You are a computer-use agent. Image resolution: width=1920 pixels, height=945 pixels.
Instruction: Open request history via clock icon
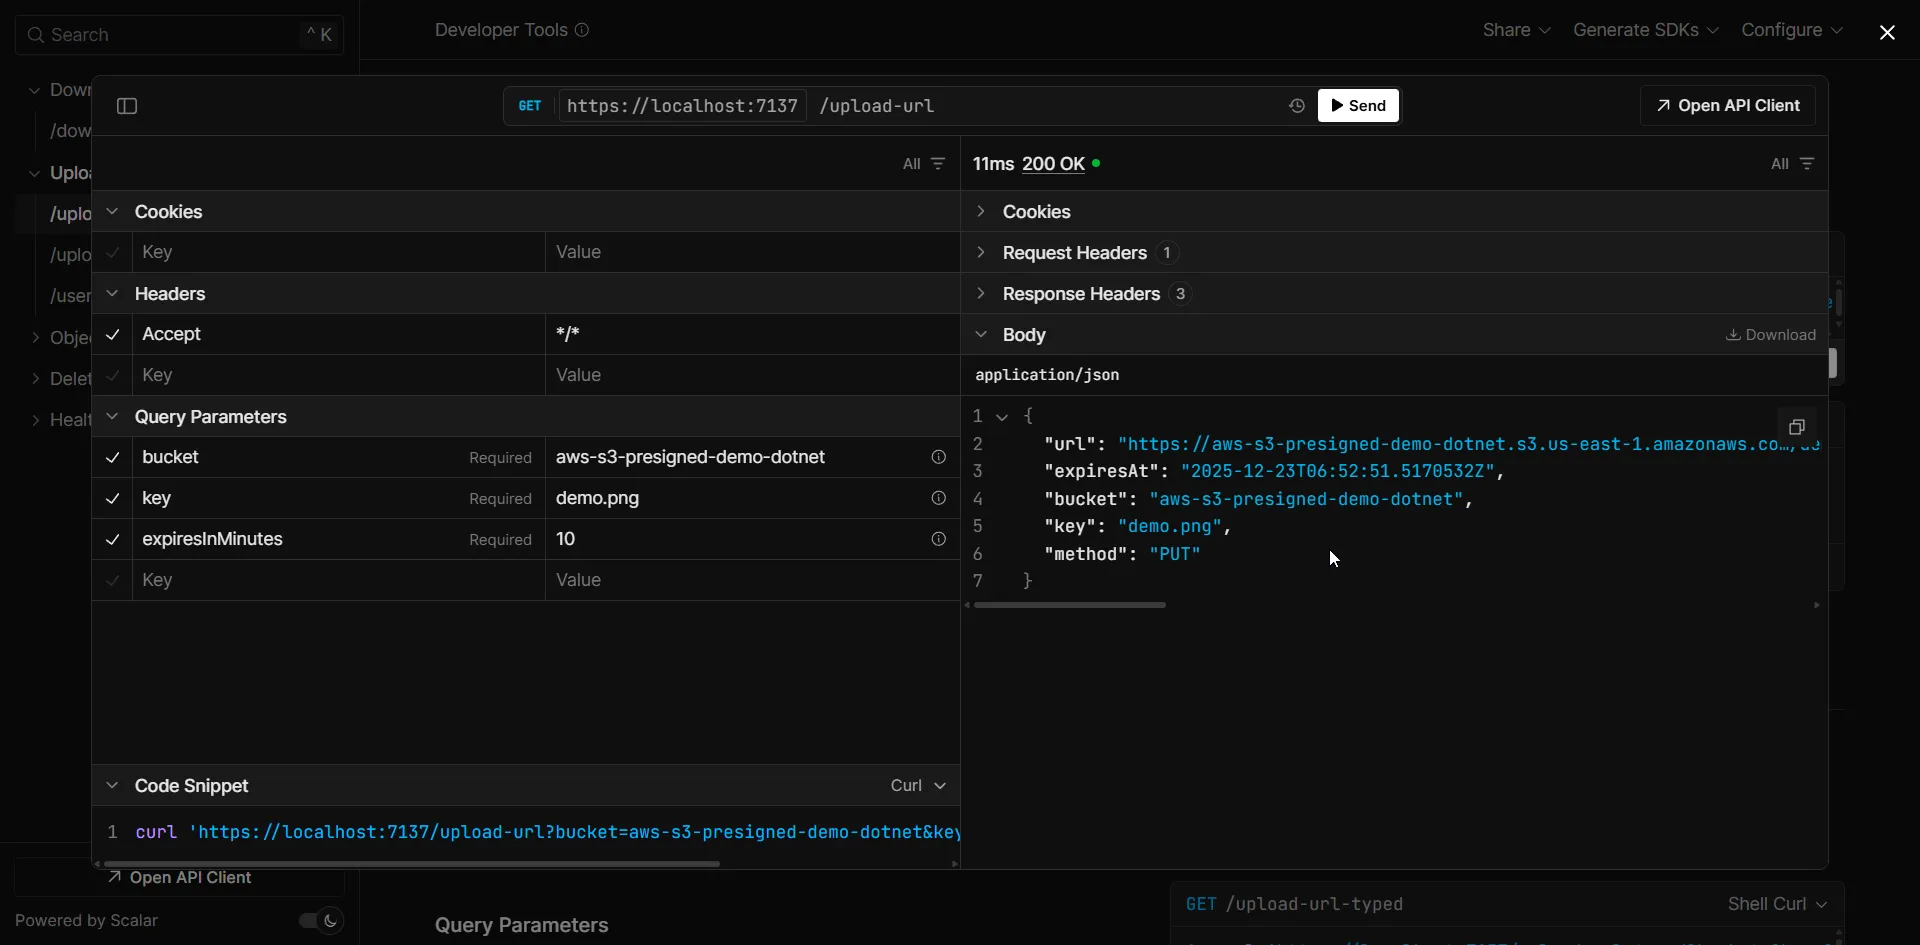1296,105
